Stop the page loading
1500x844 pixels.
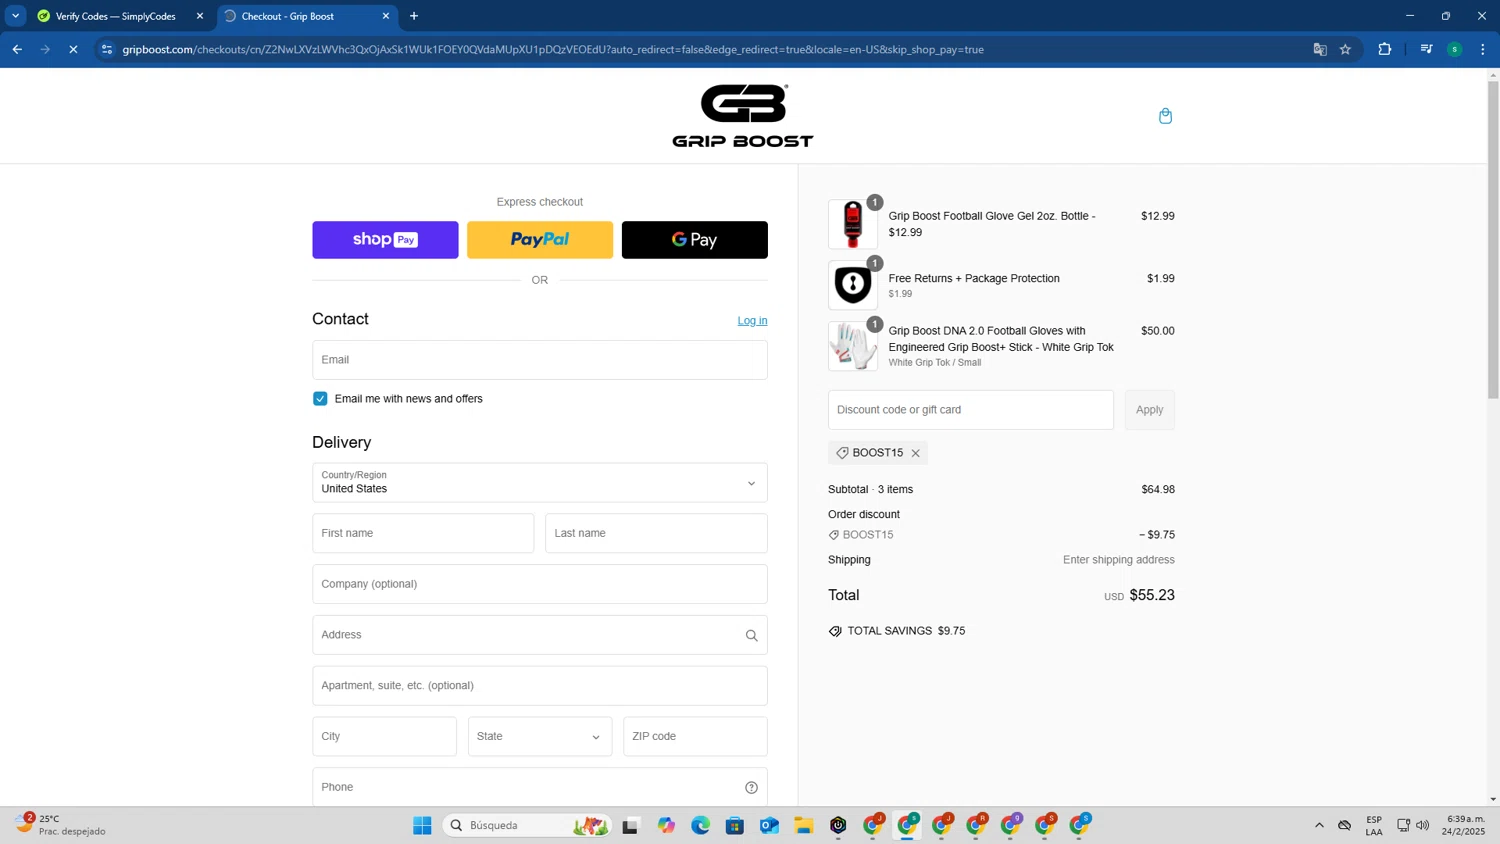point(73,49)
